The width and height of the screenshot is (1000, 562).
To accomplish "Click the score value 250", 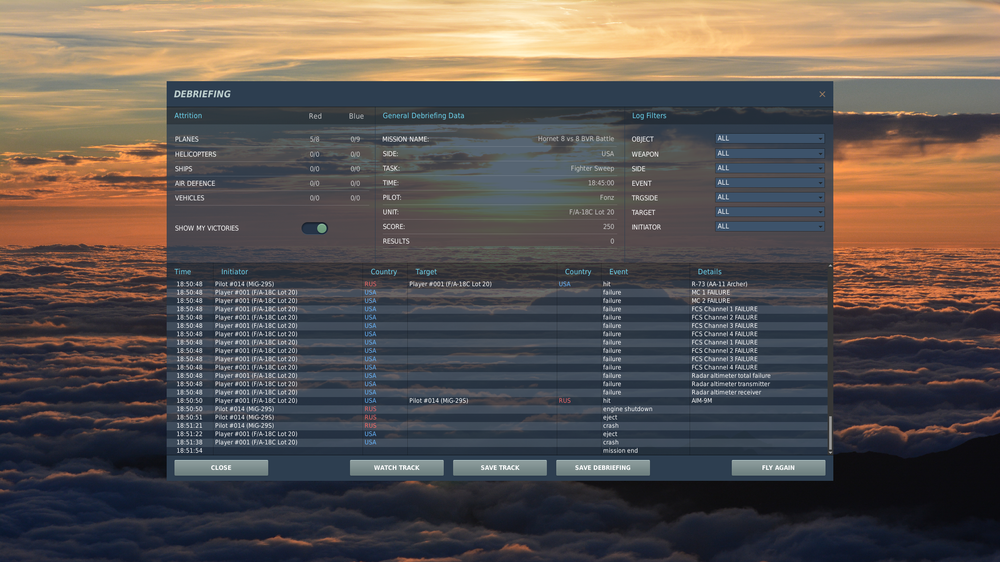I will click(609, 226).
